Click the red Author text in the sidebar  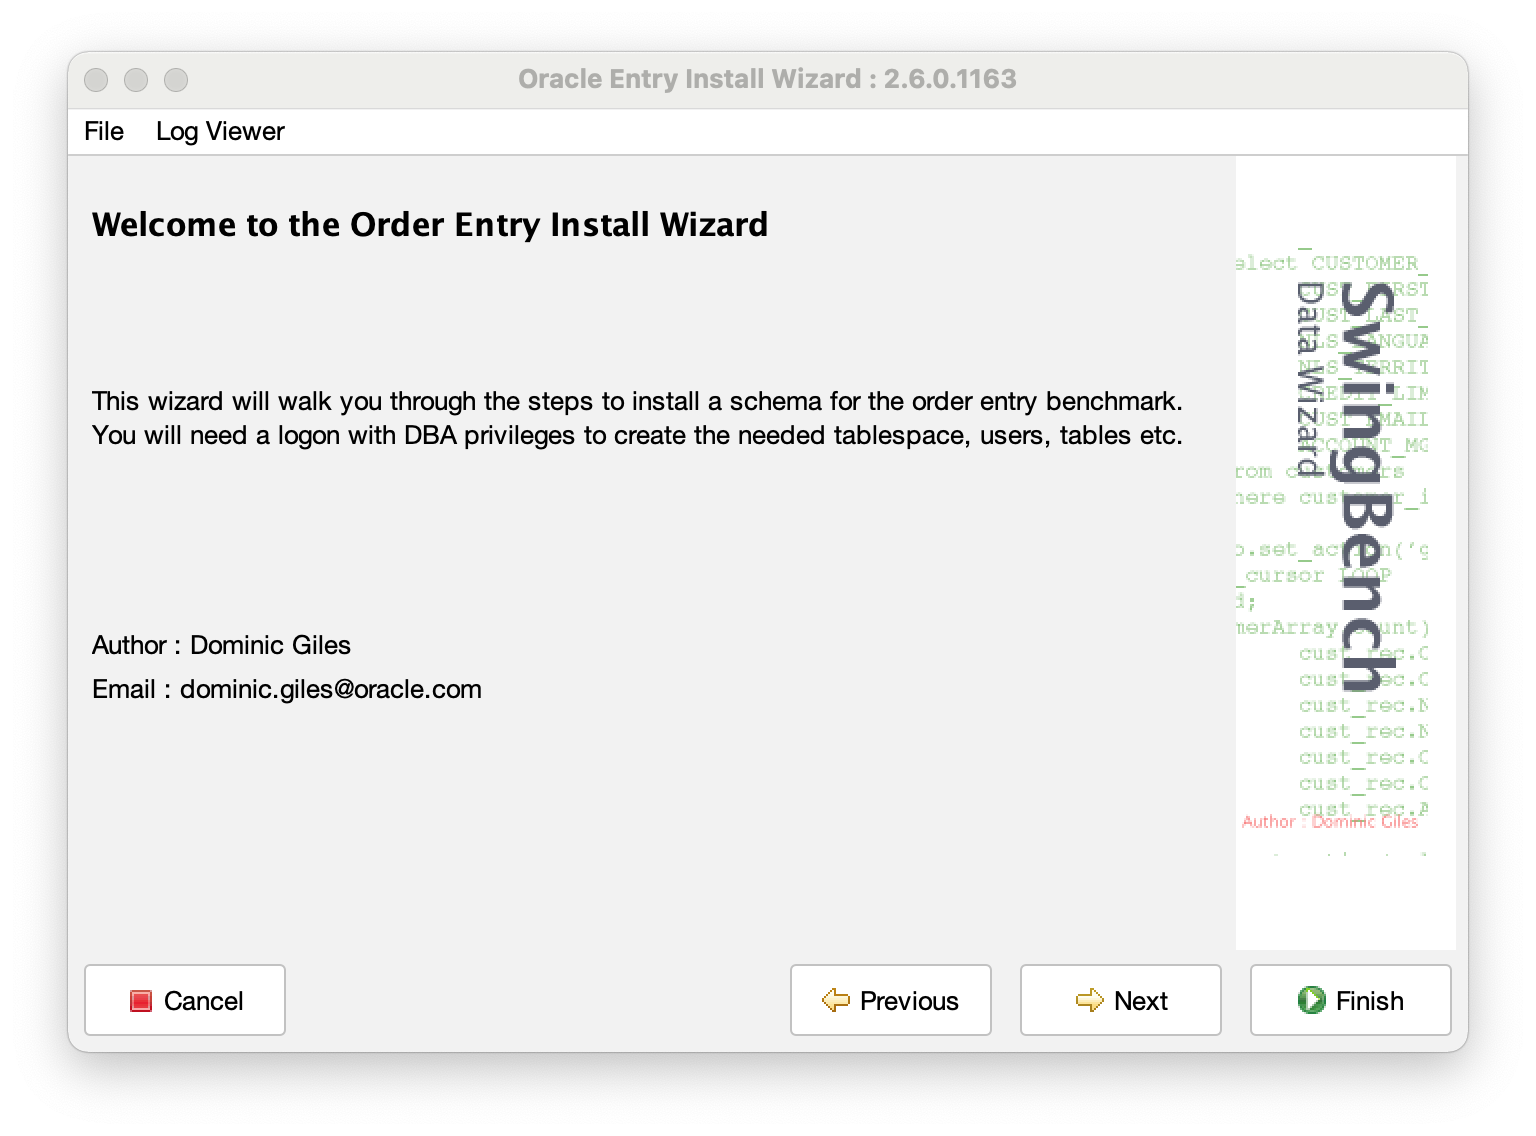click(1330, 821)
